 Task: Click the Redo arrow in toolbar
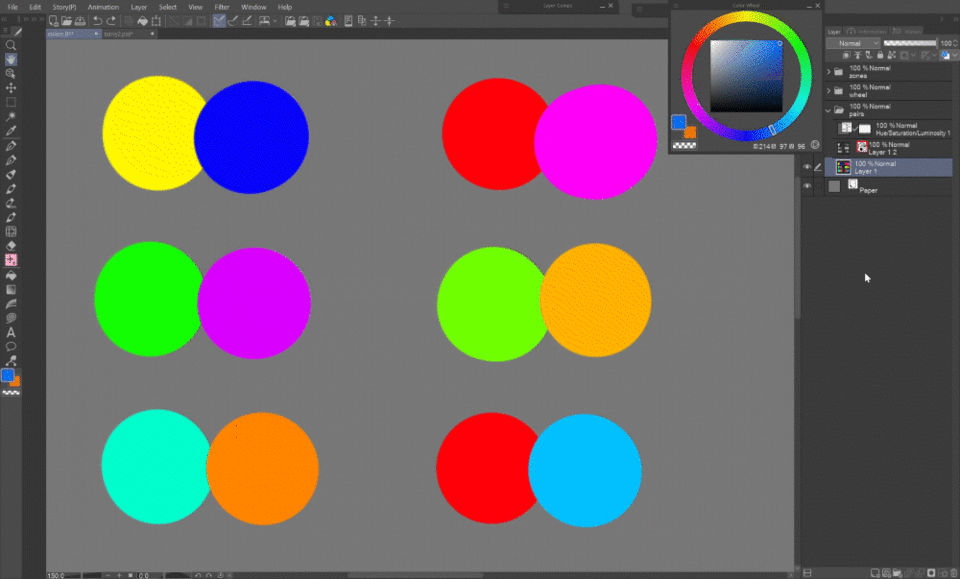coord(110,20)
